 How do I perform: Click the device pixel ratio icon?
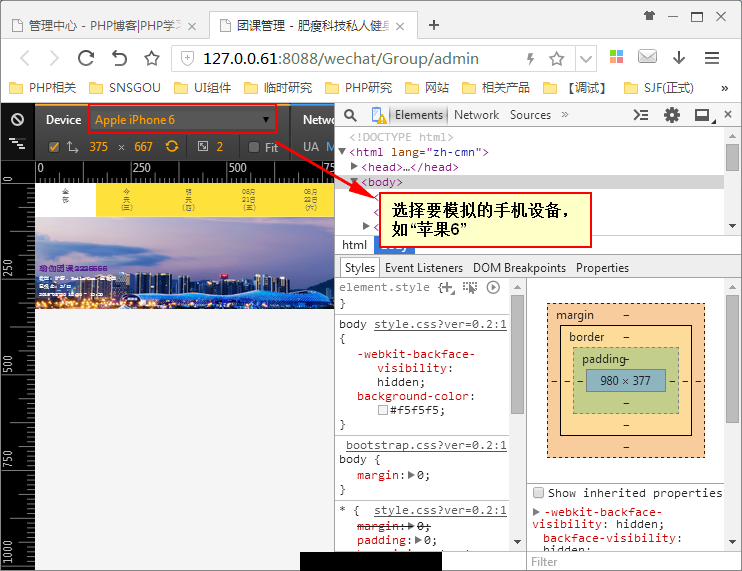(x=203, y=146)
